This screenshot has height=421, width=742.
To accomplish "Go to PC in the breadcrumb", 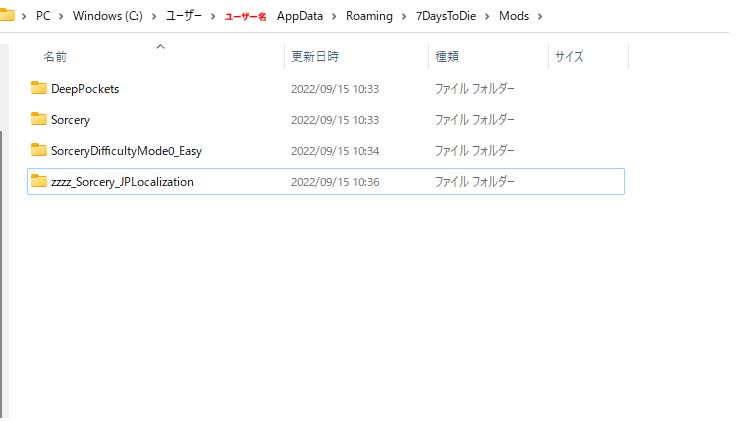I will [x=43, y=16].
